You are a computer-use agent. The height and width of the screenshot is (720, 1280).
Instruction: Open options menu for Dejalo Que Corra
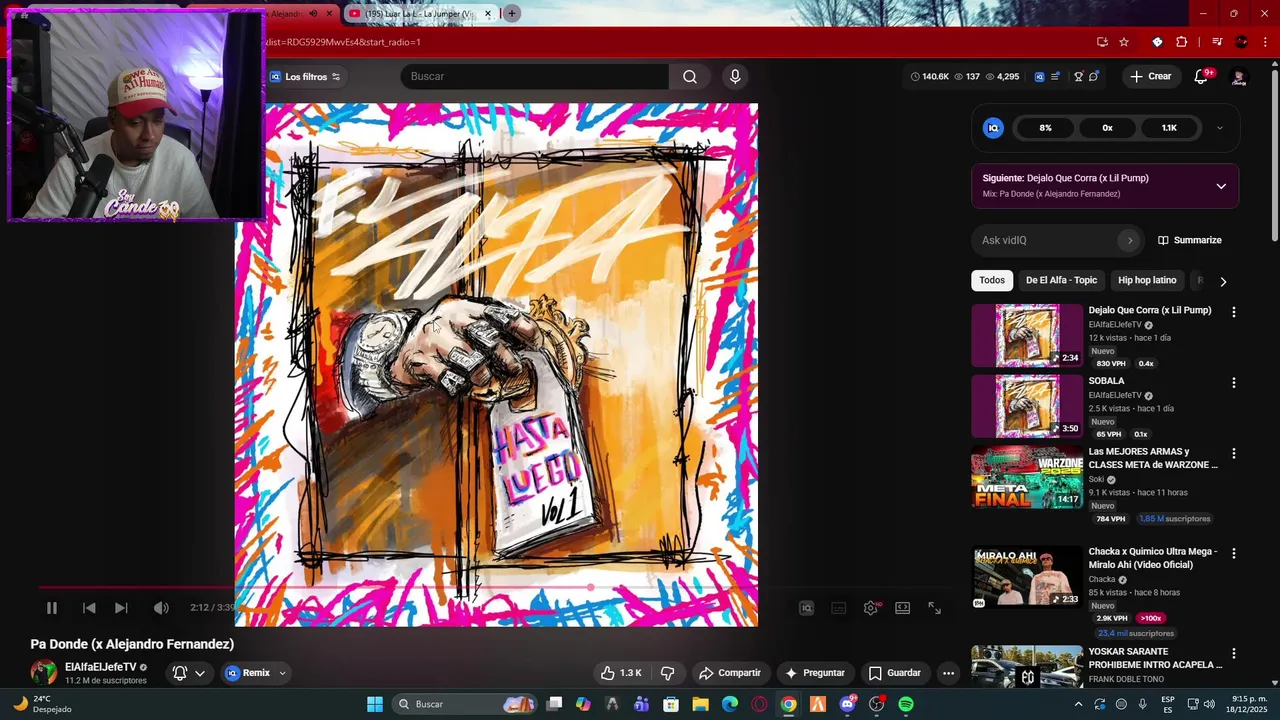pos(1233,312)
